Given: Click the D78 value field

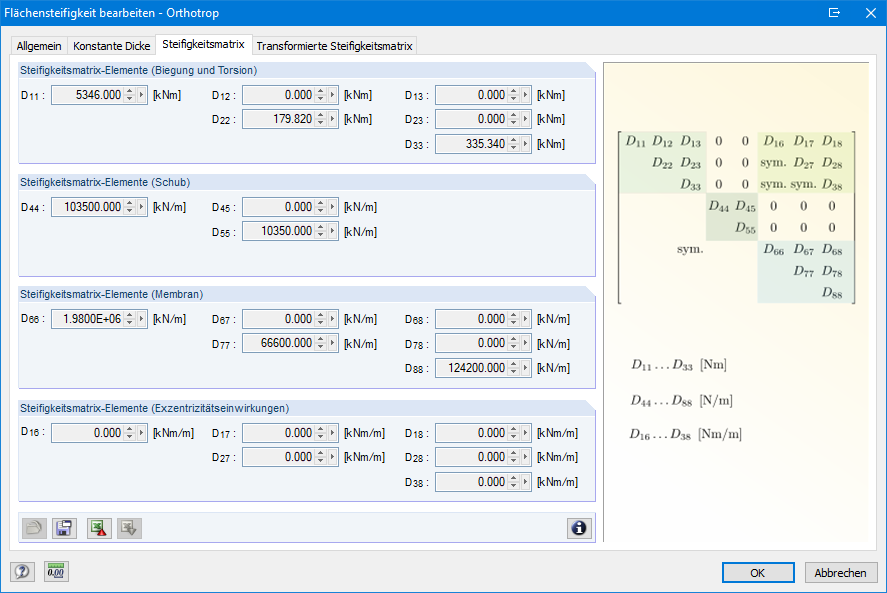Looking at the screenshot, I should [472, 343].
